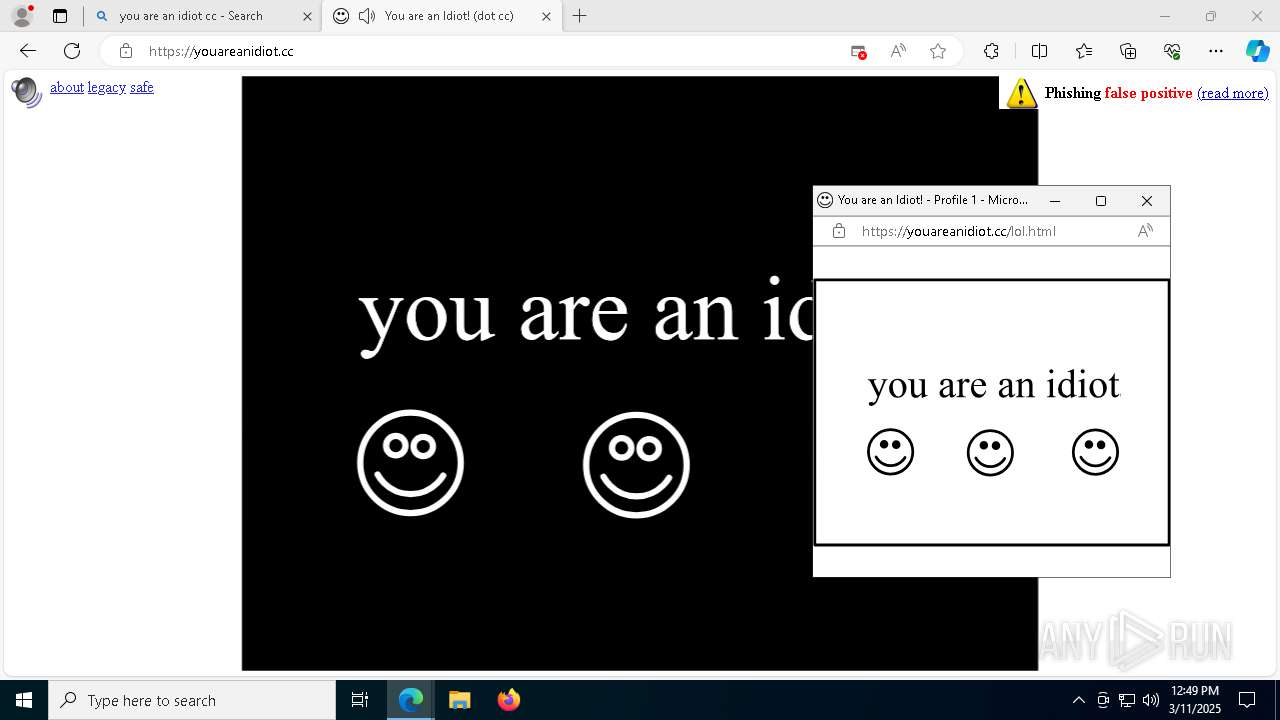Open the '(read more)' link
Image resolution: width=1280 pixels, height=720 pixels.
pyautogui.click(x=1232, y=93)
